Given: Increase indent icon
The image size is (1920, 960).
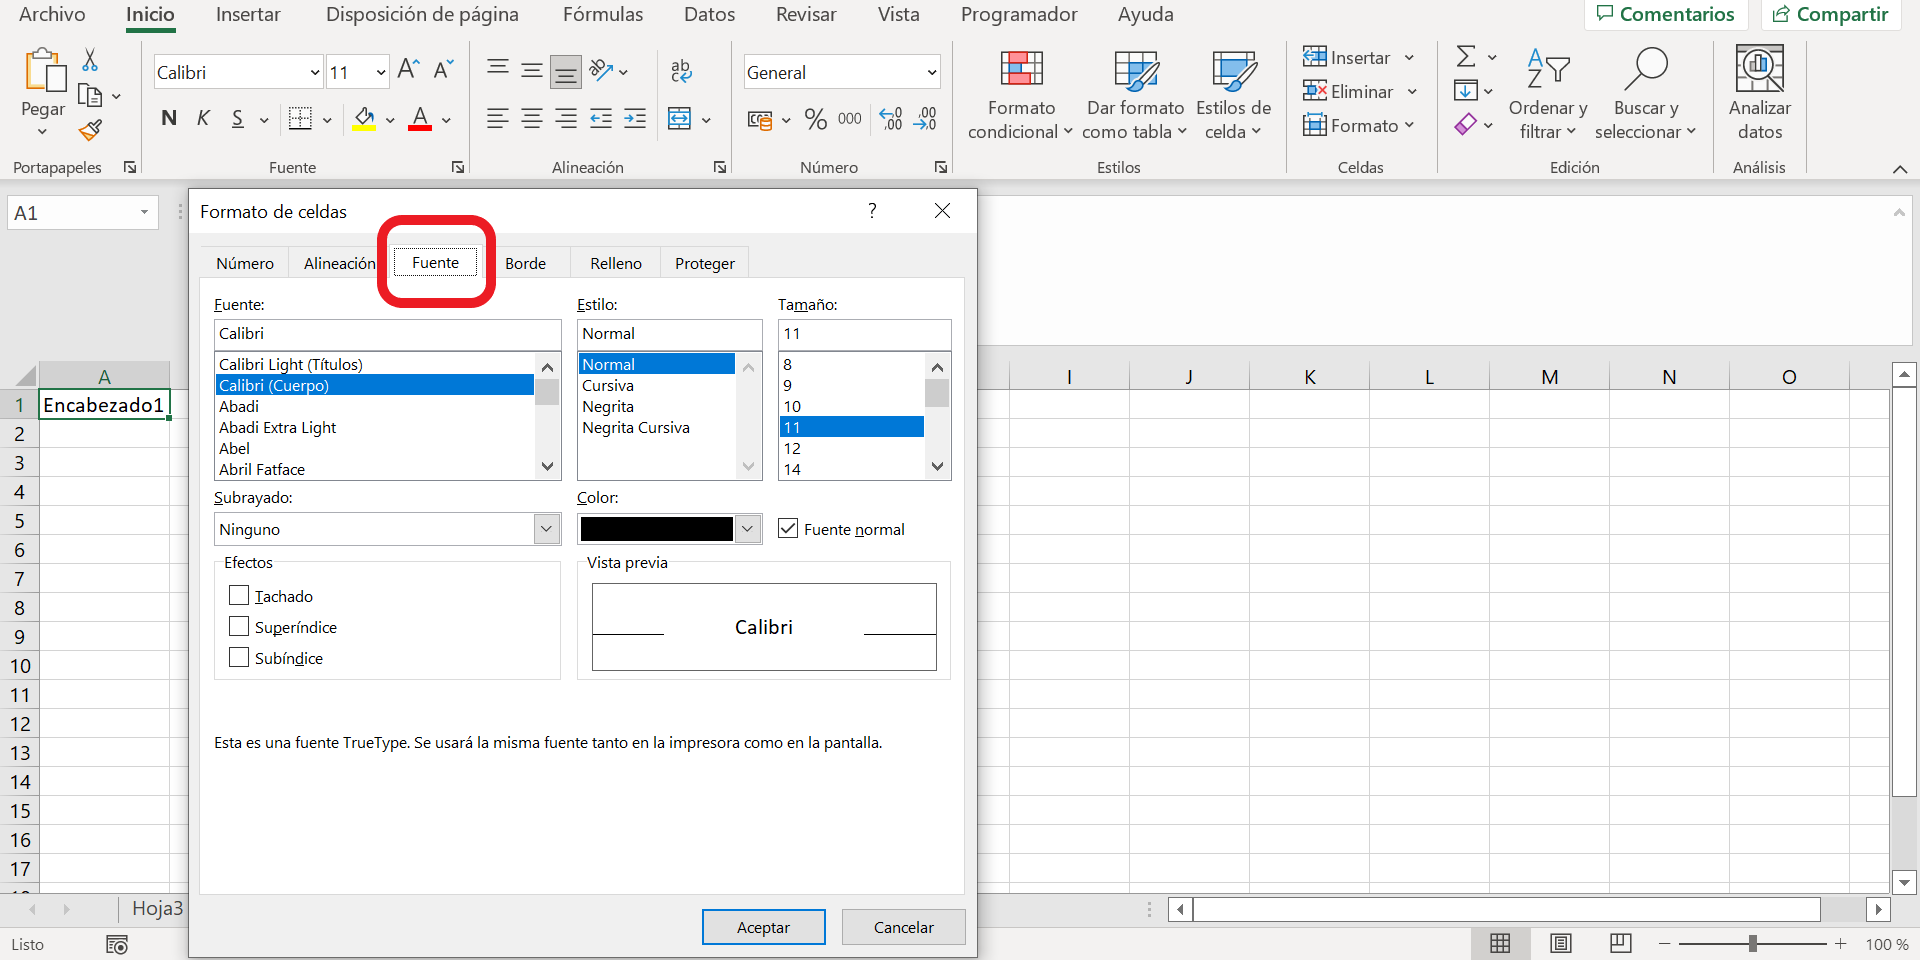Looking at the screenshot, I should click(x=635, y=119).
